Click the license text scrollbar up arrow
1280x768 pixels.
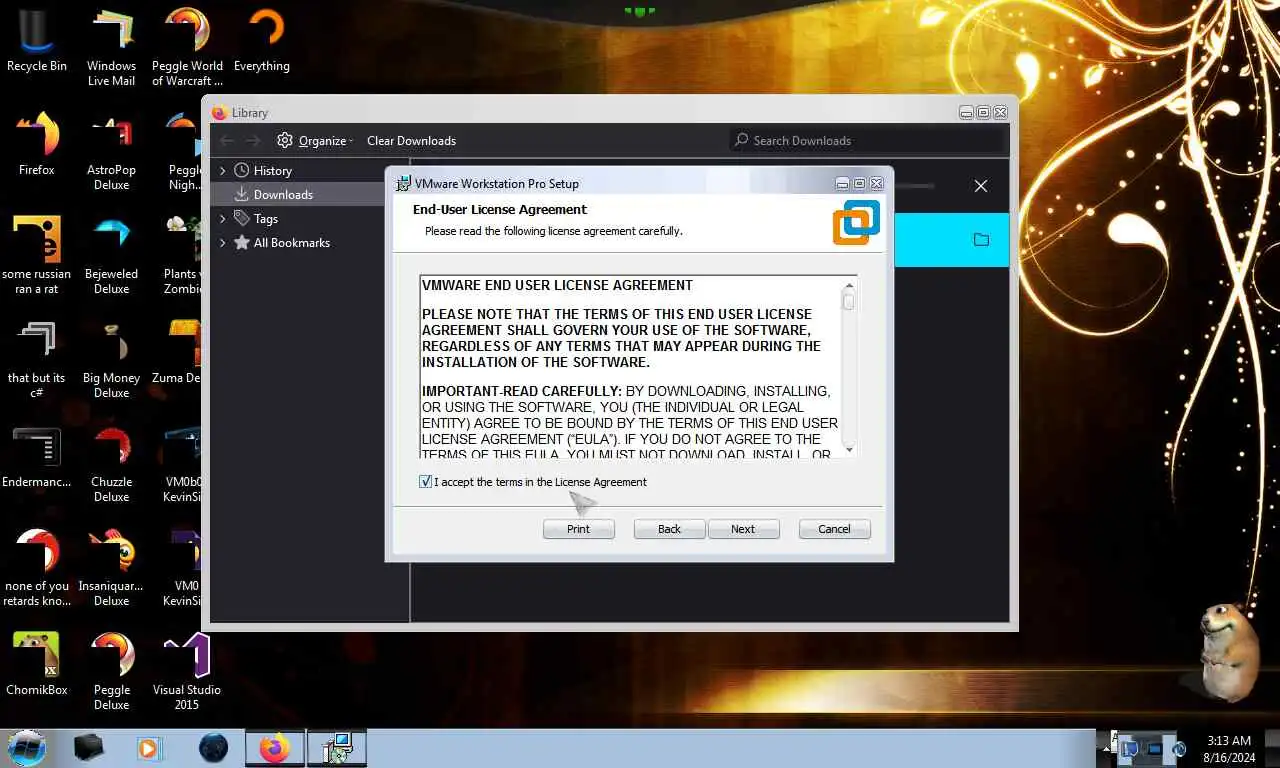849,284
